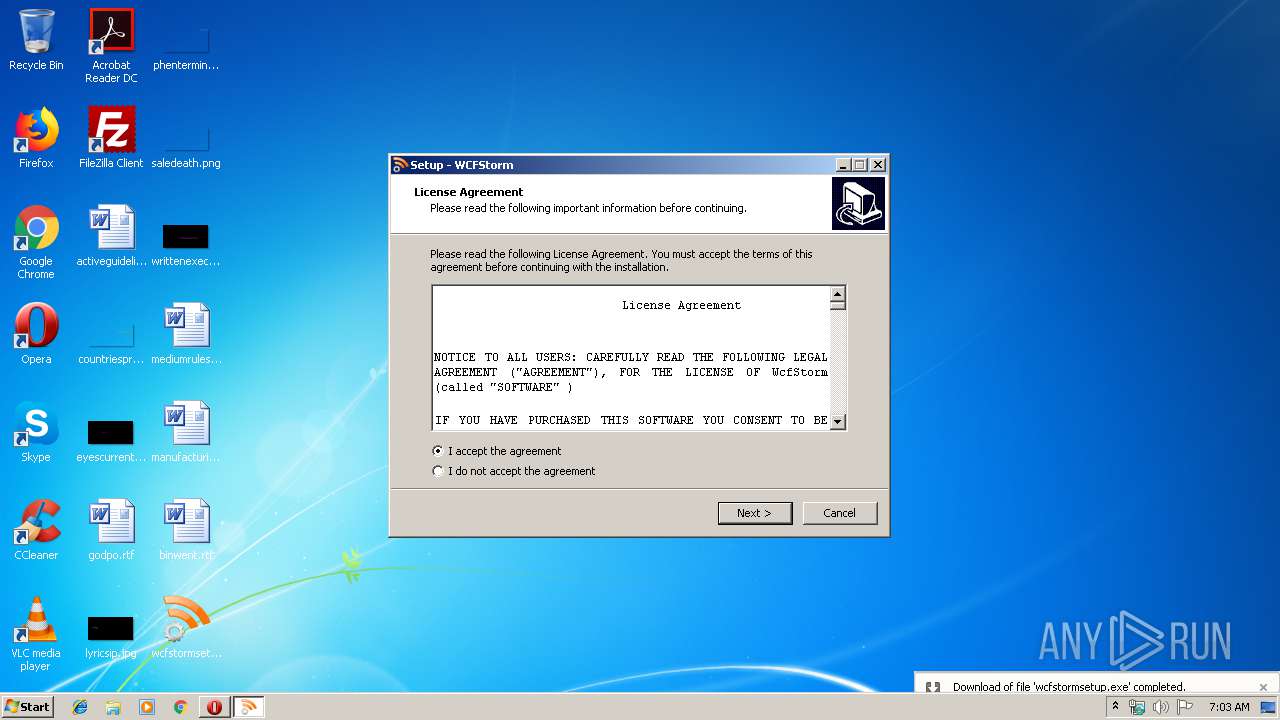1280x720 pixels.
Task: Launch CCleaner desktop shortcut
Action: 36,530
